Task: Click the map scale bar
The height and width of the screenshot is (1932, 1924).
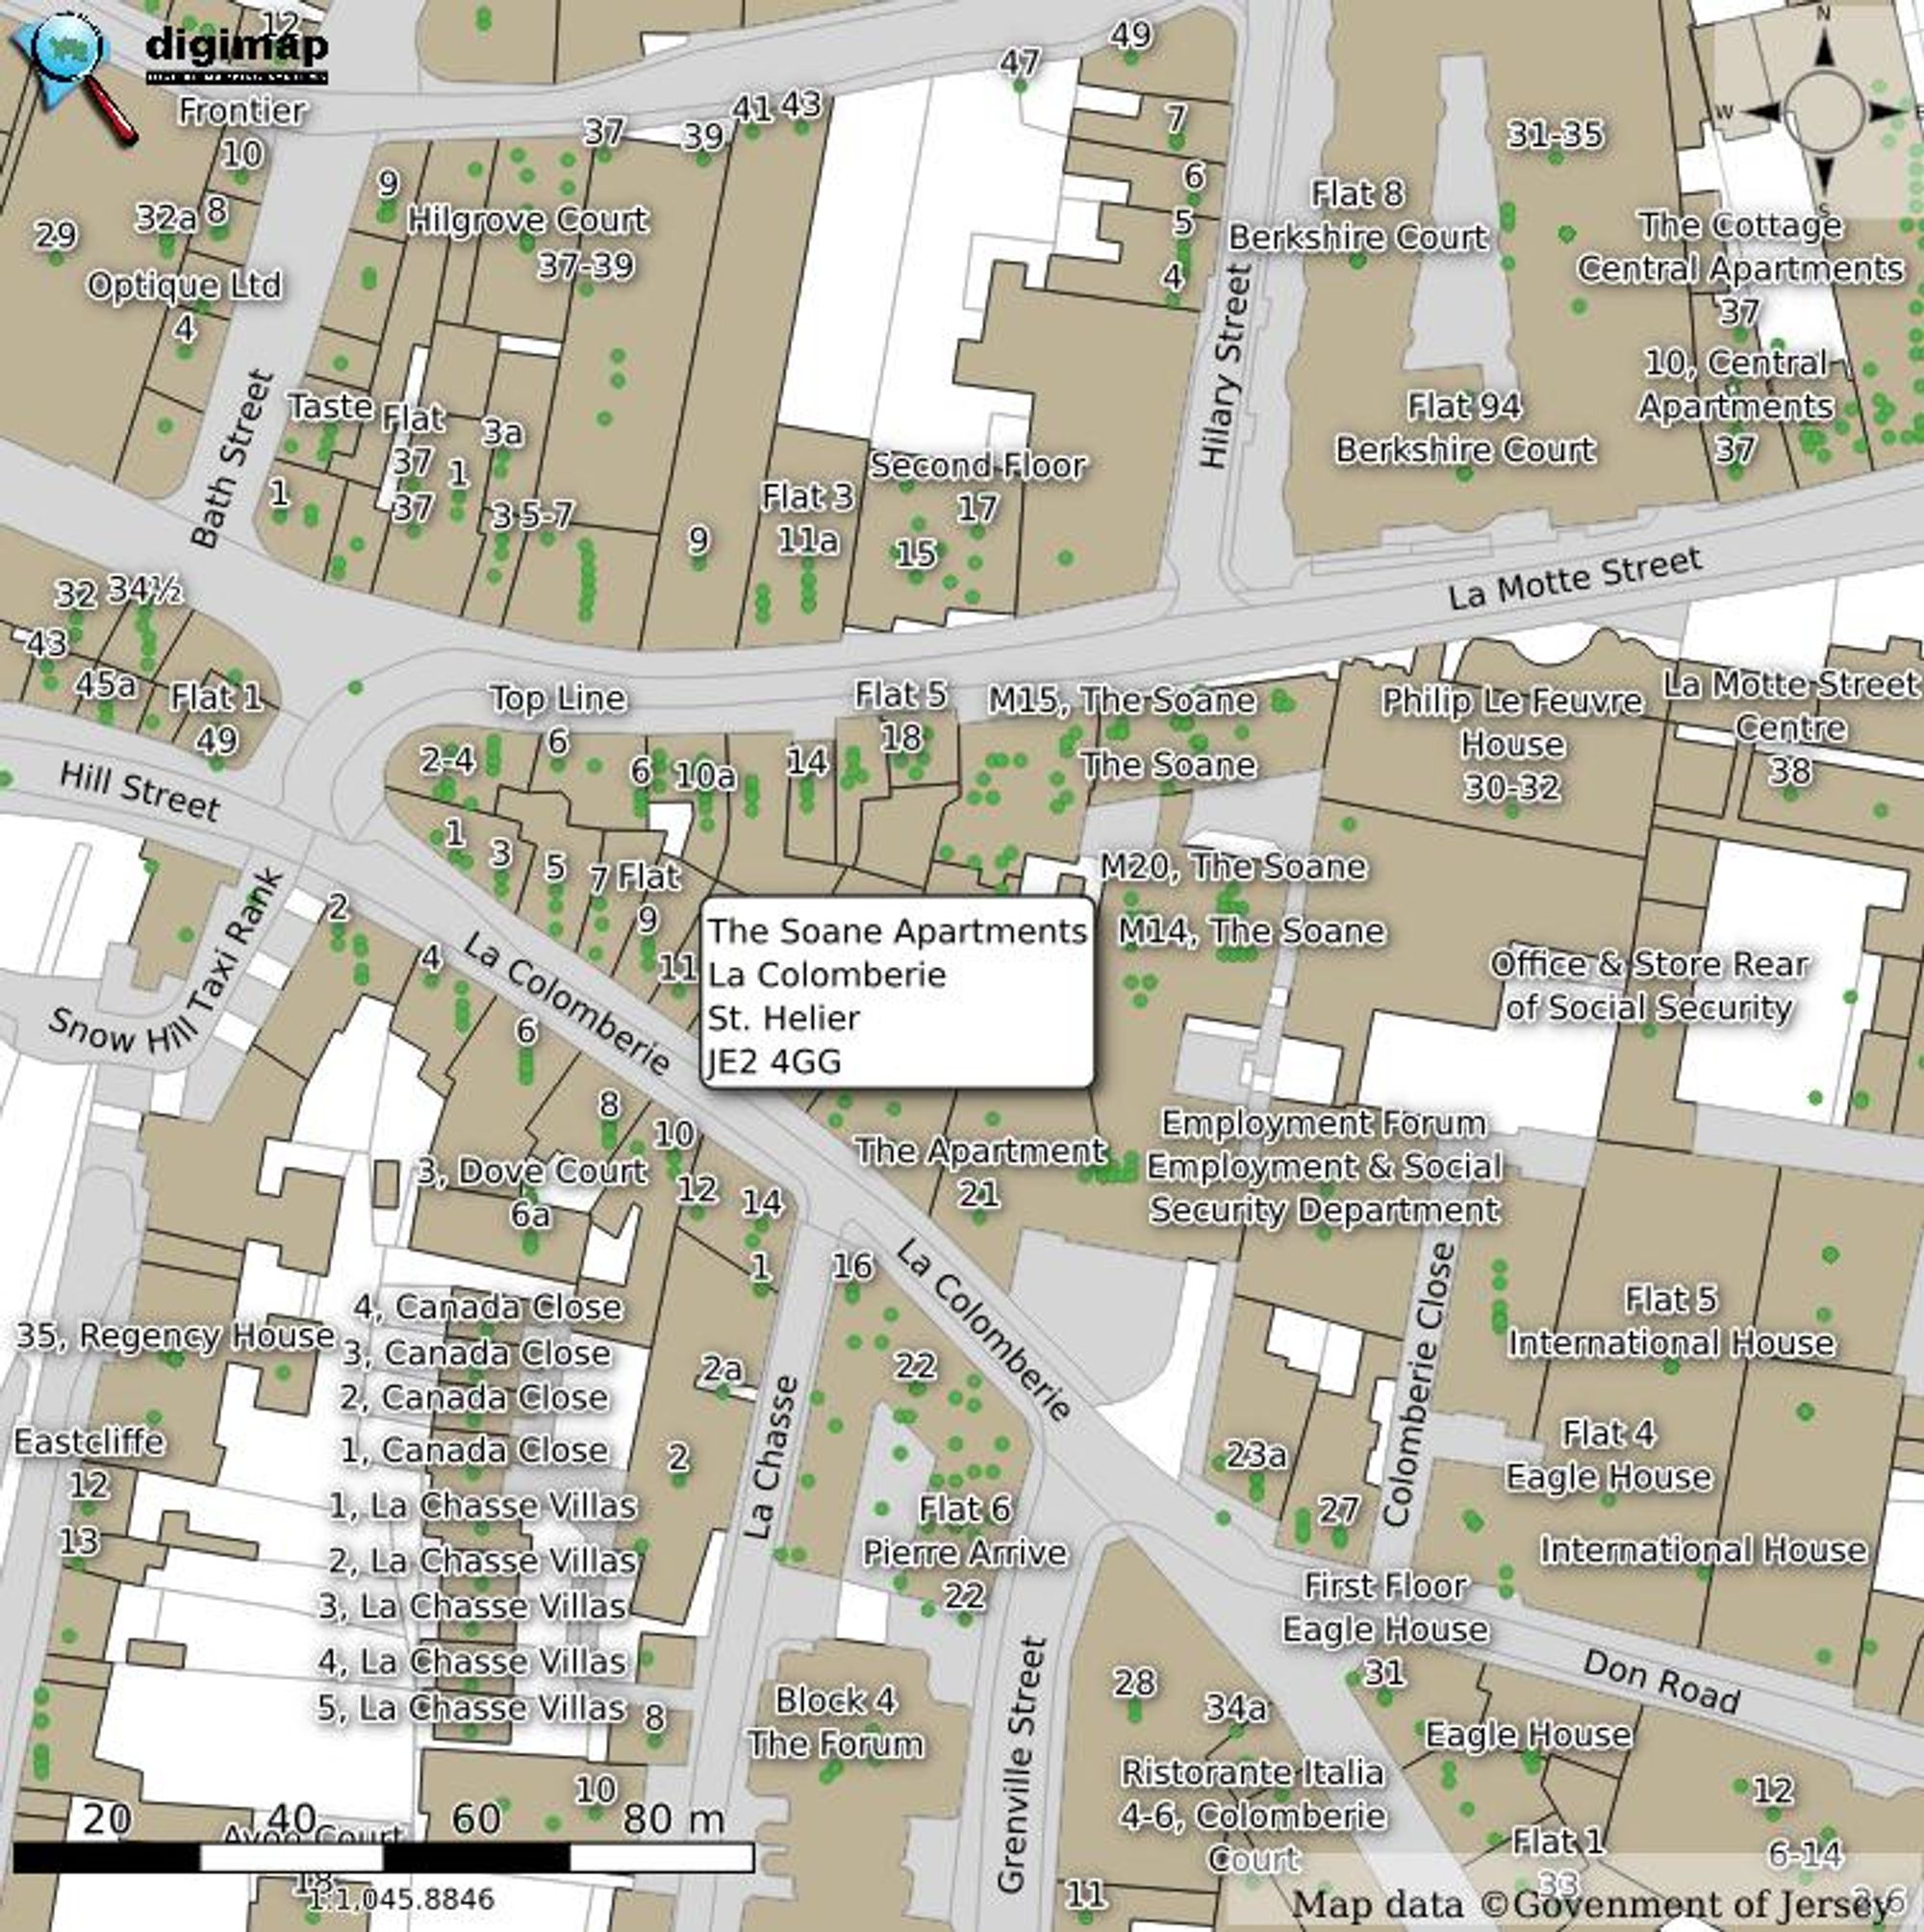Action: coord(383,1858)
